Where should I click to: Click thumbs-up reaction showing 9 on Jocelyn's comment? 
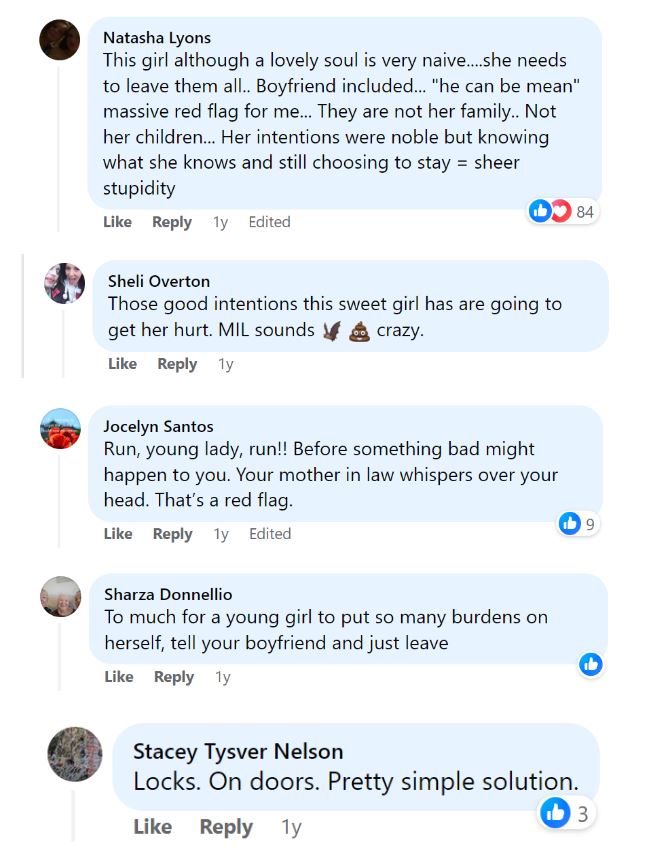pos(578,523)
